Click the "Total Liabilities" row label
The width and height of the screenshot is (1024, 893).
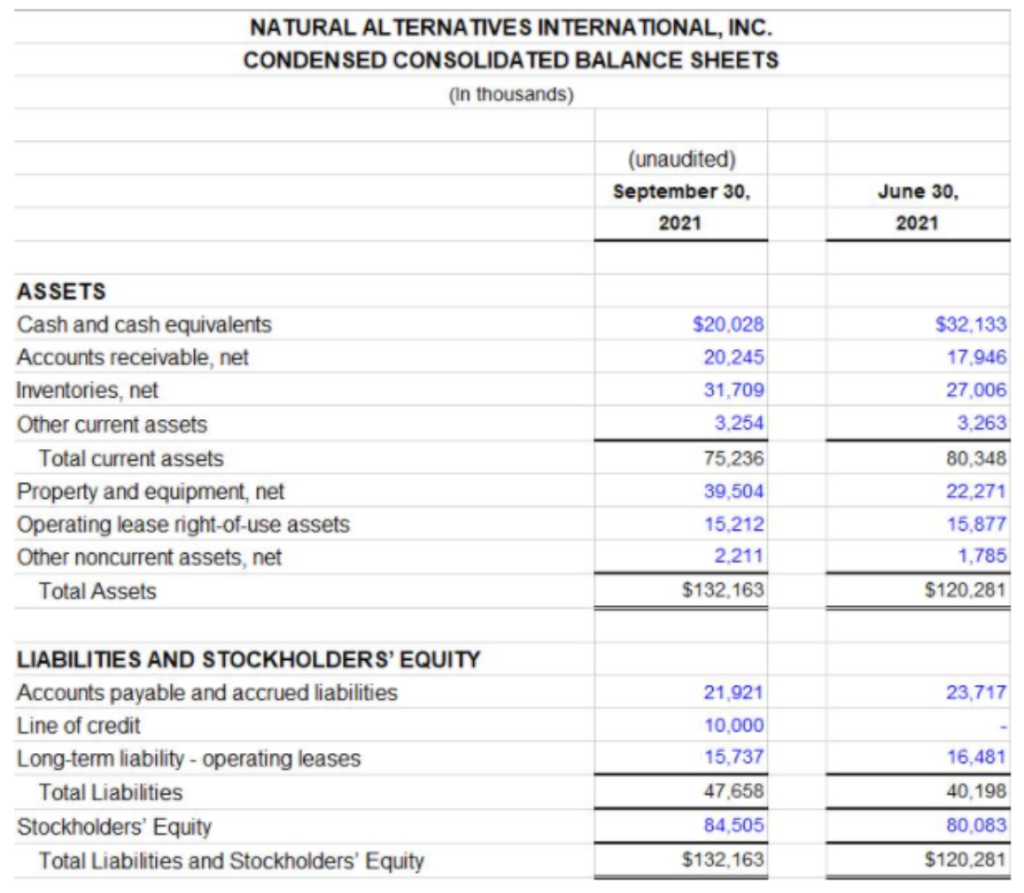click(111, 792)
